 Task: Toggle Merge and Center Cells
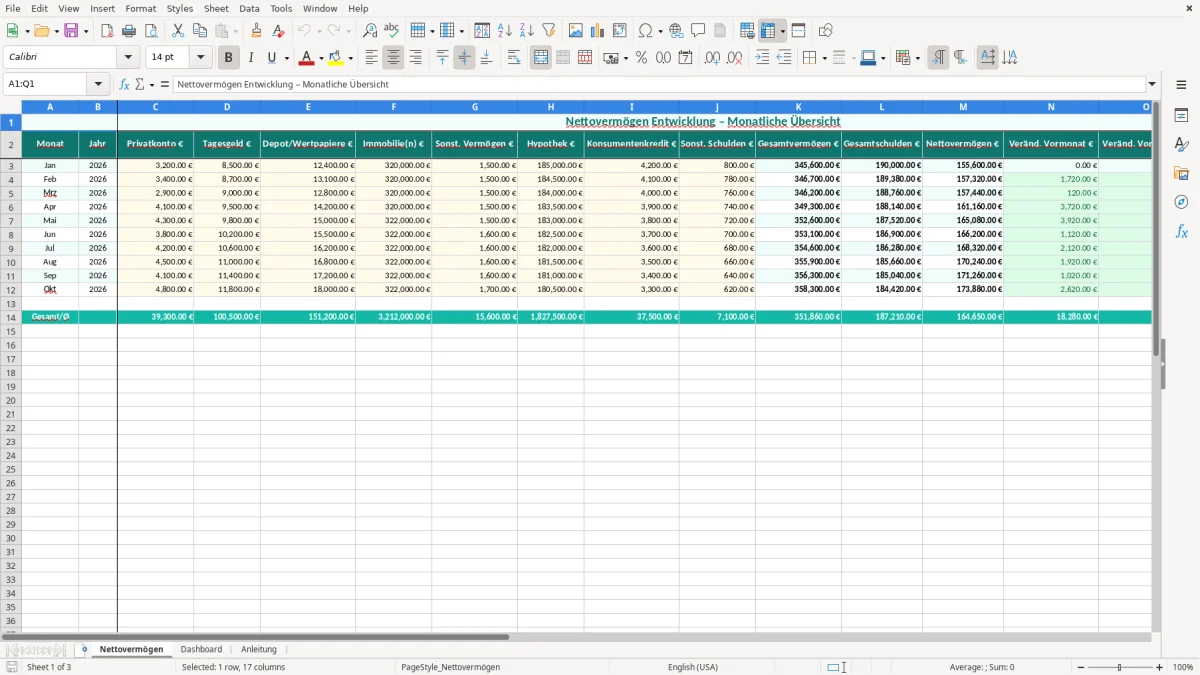pyautogui.click(x=541, y=58)
